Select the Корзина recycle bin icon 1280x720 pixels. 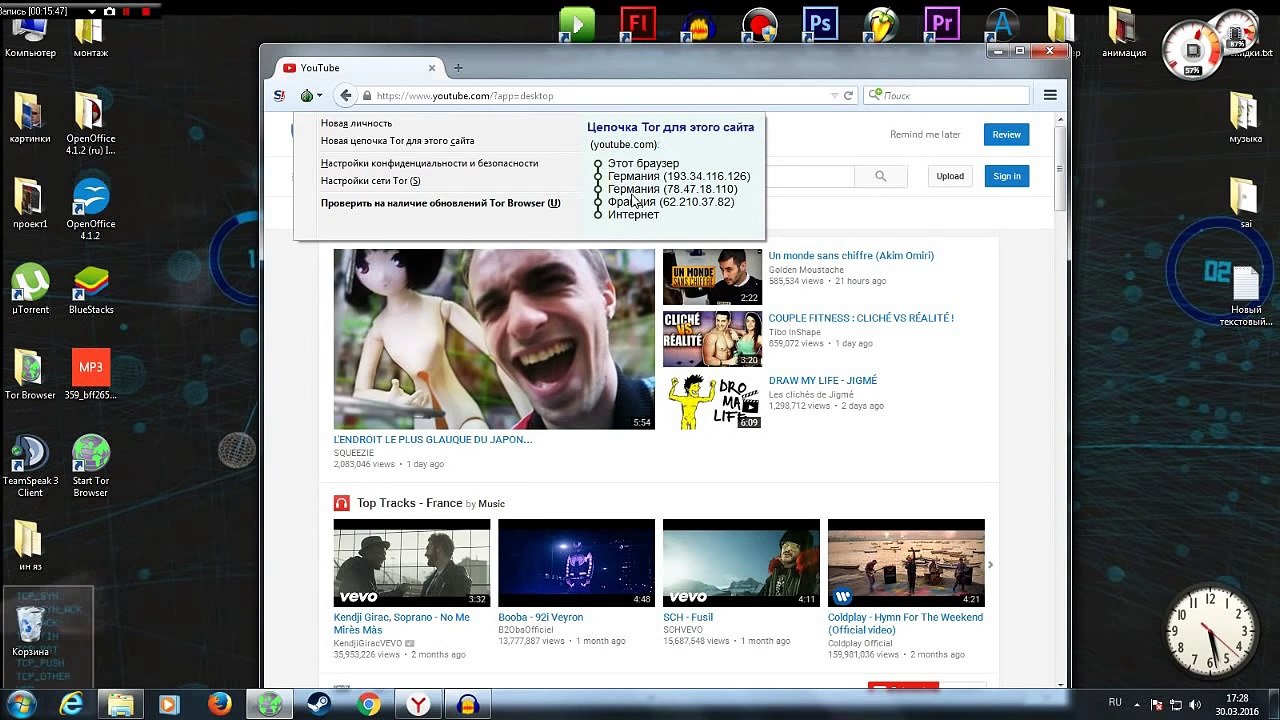point(30,630)
